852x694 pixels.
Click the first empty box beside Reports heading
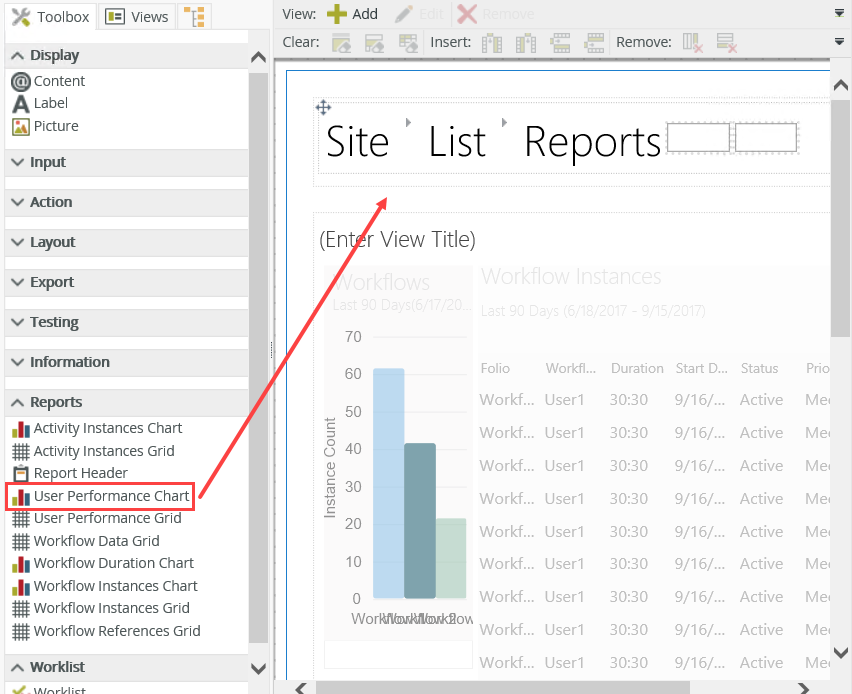click(698, 138)
